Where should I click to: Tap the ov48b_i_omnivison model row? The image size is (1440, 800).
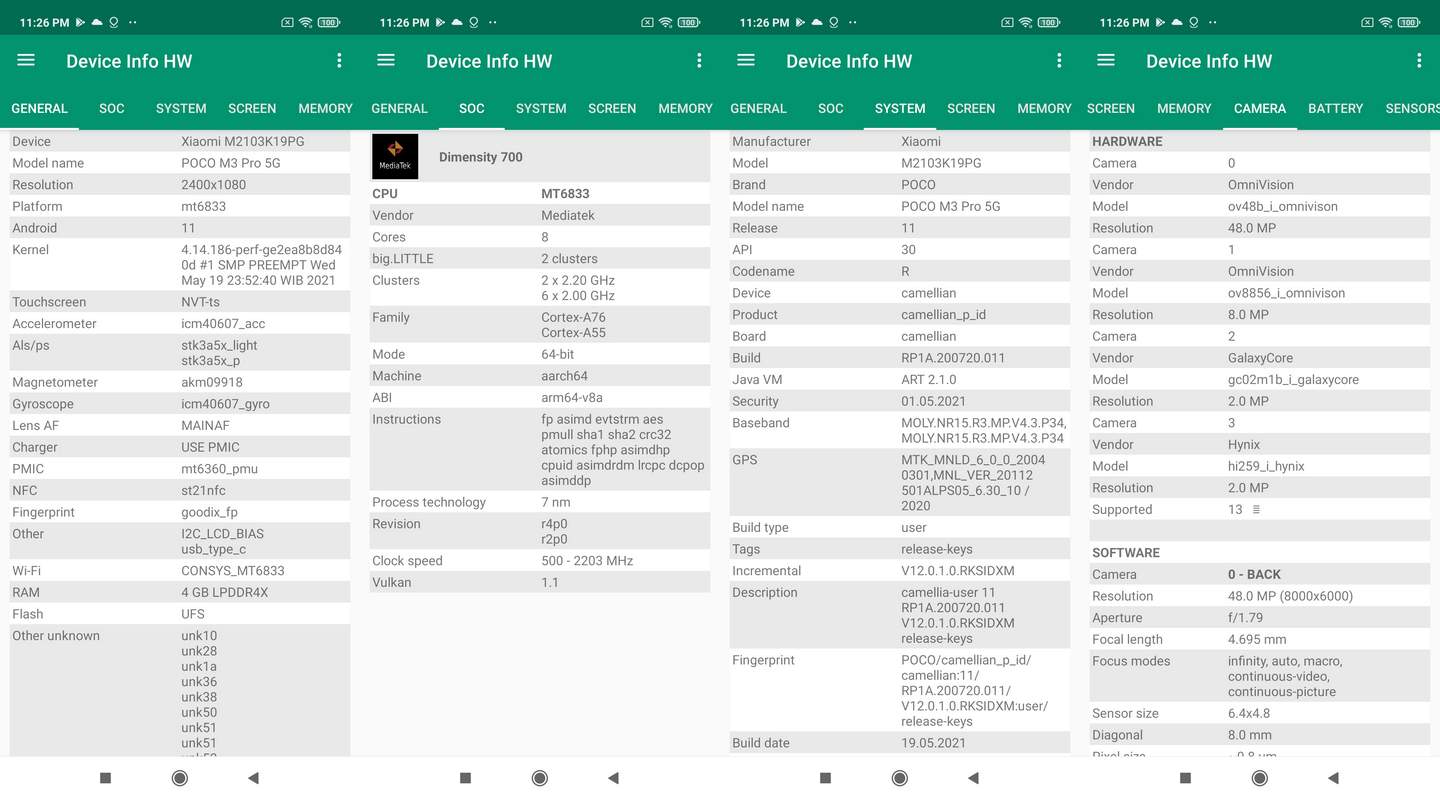[1260, 206]
